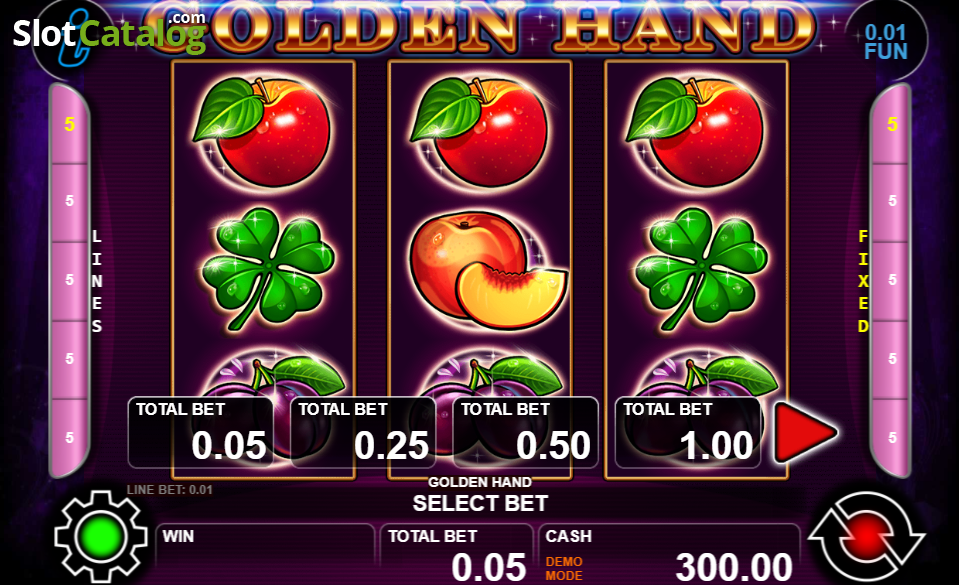The height and width of the screenshot is (585, 959).
Task: Click the red apple on third reel
Action: (696, 132)
